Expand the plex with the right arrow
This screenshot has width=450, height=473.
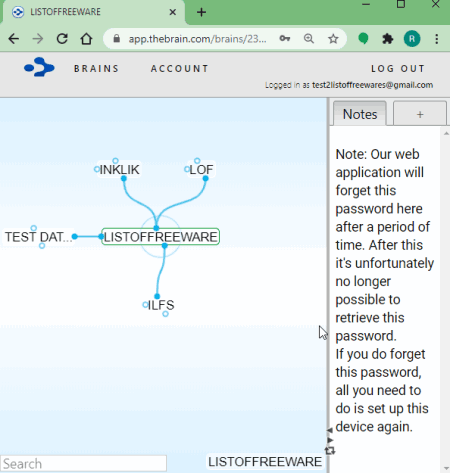pos(330,440)
